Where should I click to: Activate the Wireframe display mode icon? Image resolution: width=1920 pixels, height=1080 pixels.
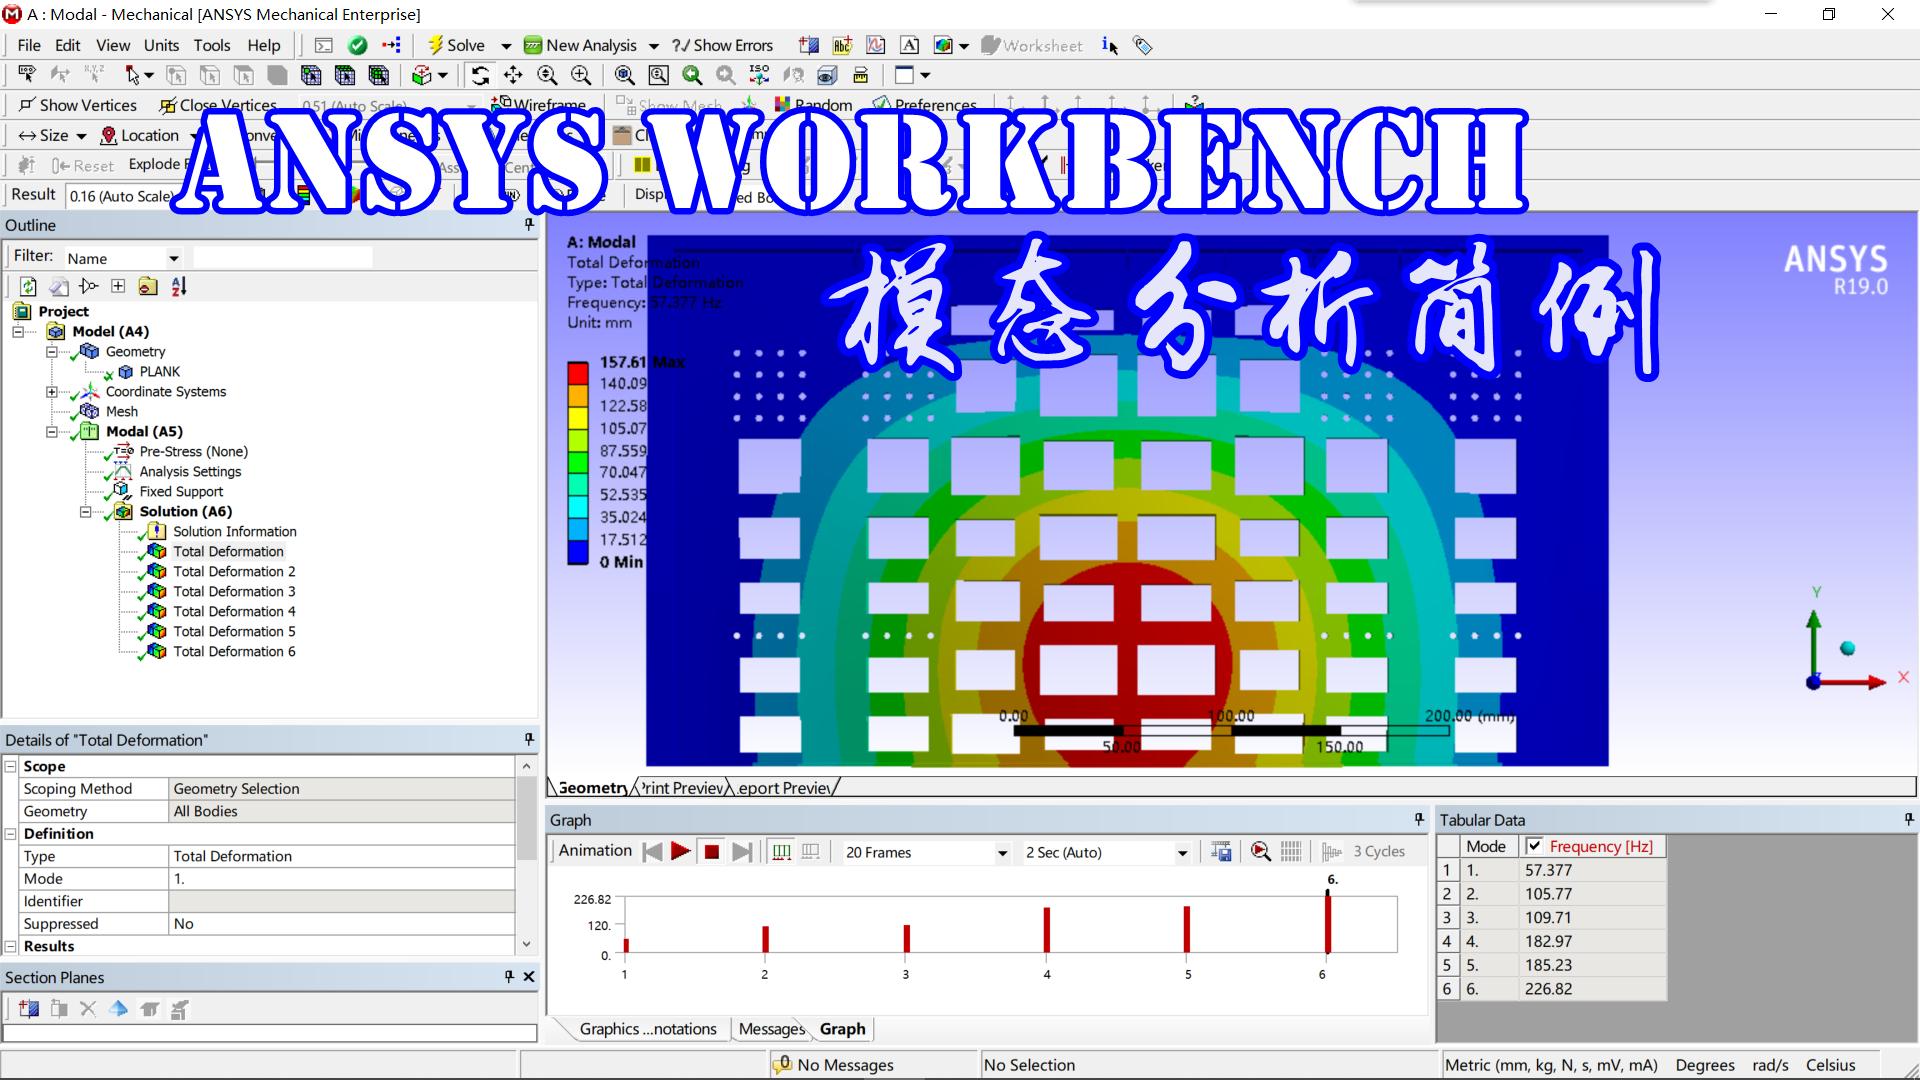(x=502, y=104)
